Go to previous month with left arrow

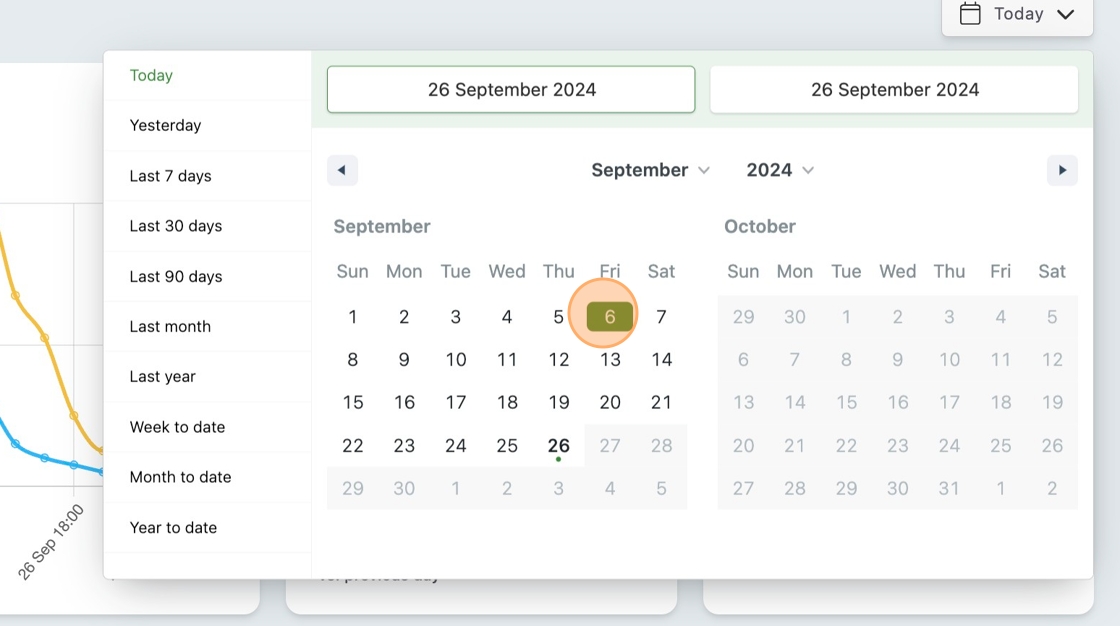click(x=342, y=170)
